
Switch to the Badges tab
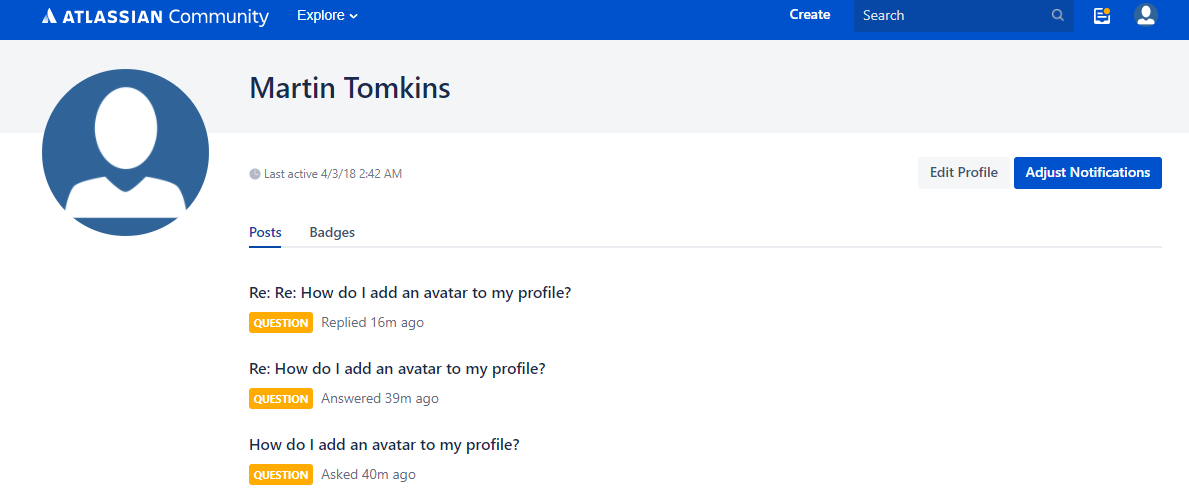coord(332,232)
